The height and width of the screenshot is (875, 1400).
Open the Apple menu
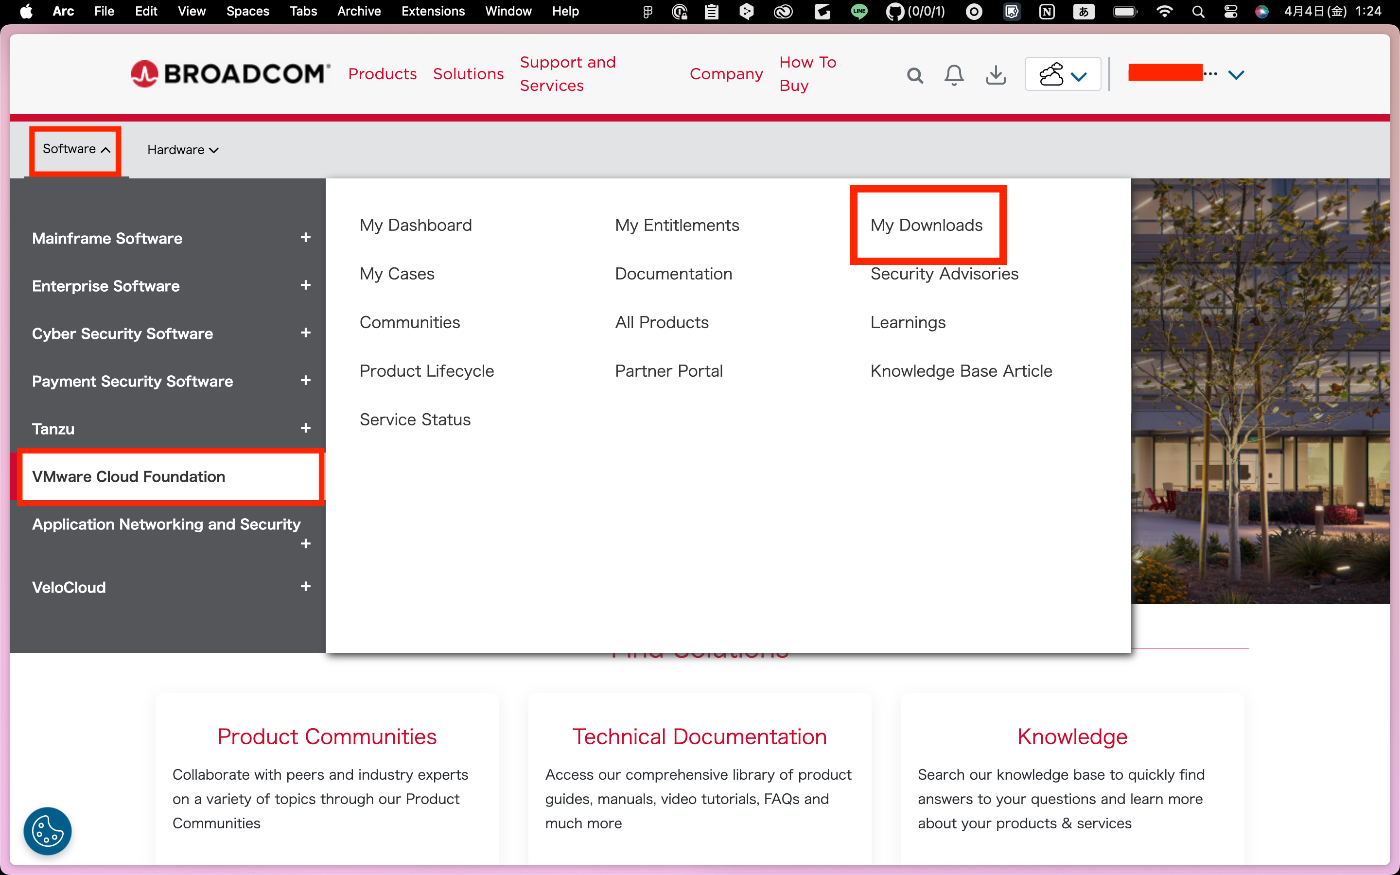(x=27, y=11)
